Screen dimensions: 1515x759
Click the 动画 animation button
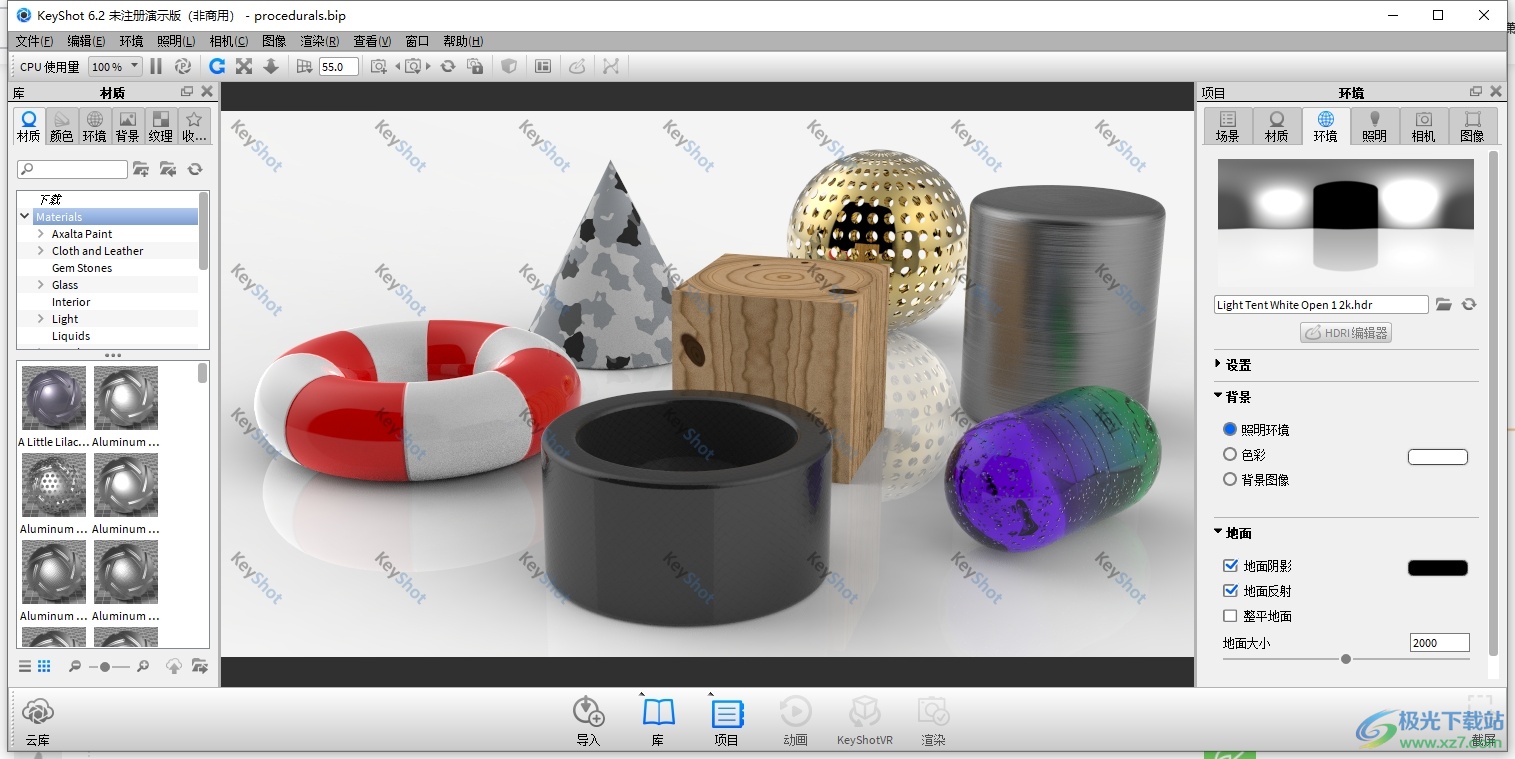(795, 722)
